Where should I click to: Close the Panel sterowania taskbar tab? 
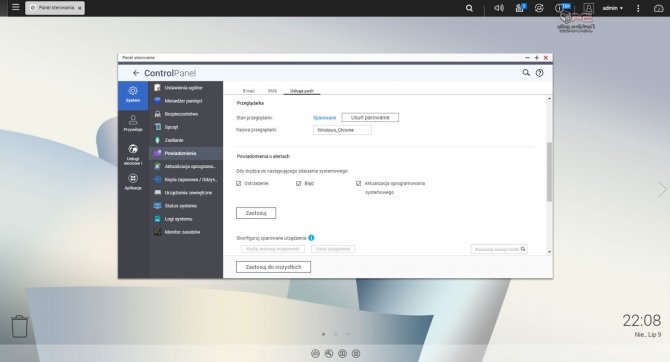coord(79,8)
